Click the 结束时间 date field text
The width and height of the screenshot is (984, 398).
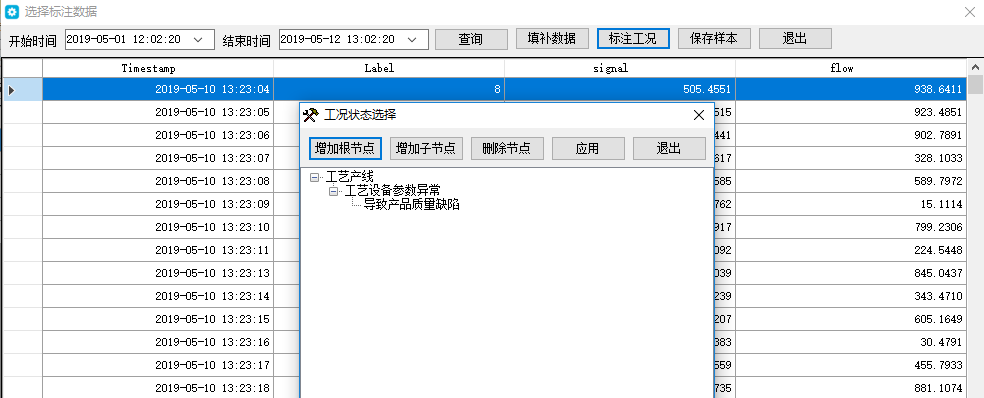coord(337,40)
